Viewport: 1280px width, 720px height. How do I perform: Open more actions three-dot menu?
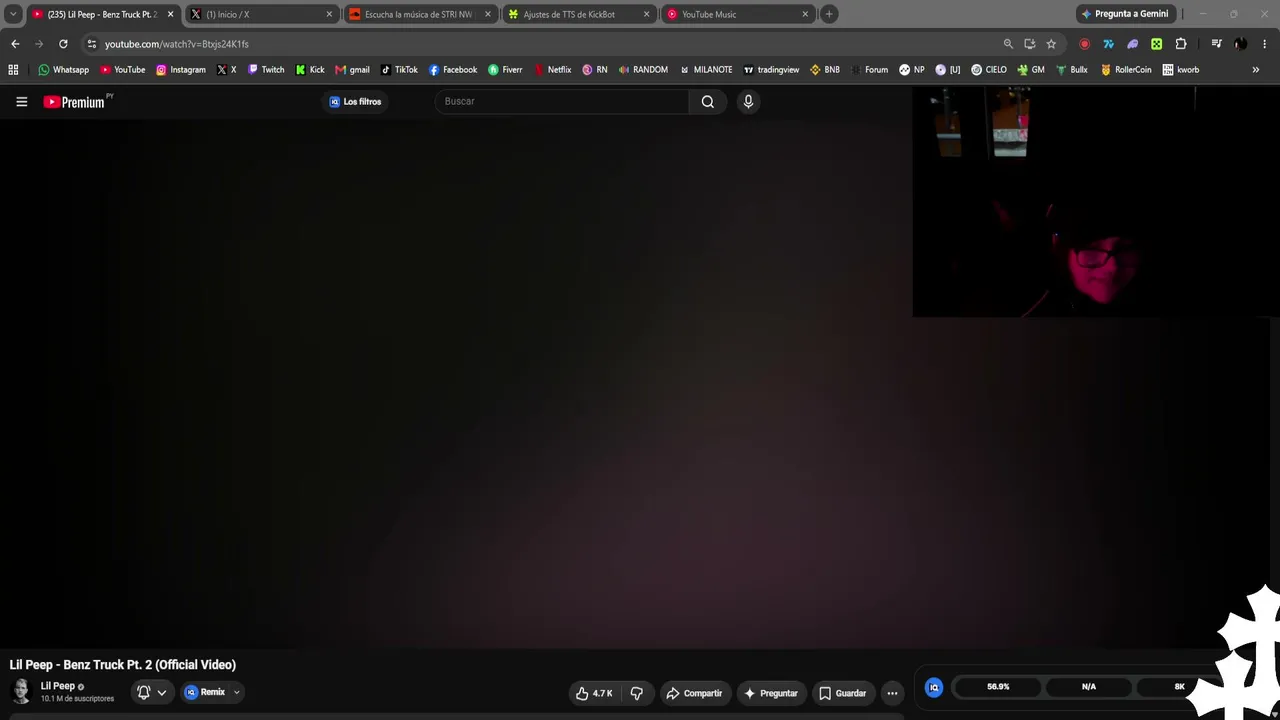tap(892, 693)
